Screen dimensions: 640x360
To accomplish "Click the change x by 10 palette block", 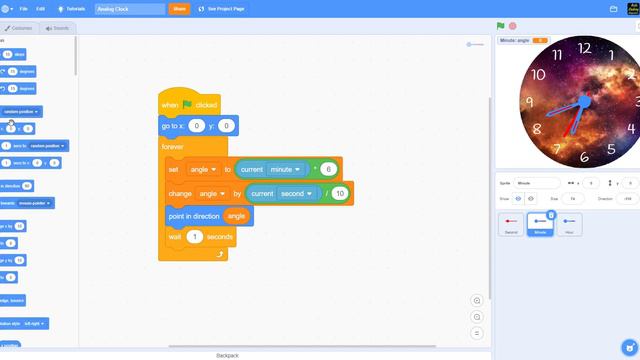I will (13, 226).
